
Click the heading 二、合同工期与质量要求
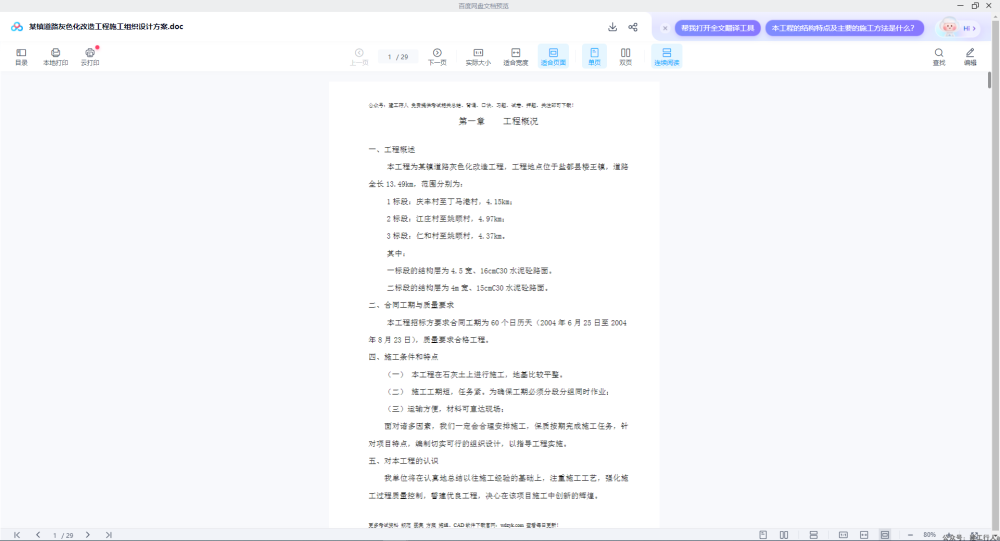[411, 305]
